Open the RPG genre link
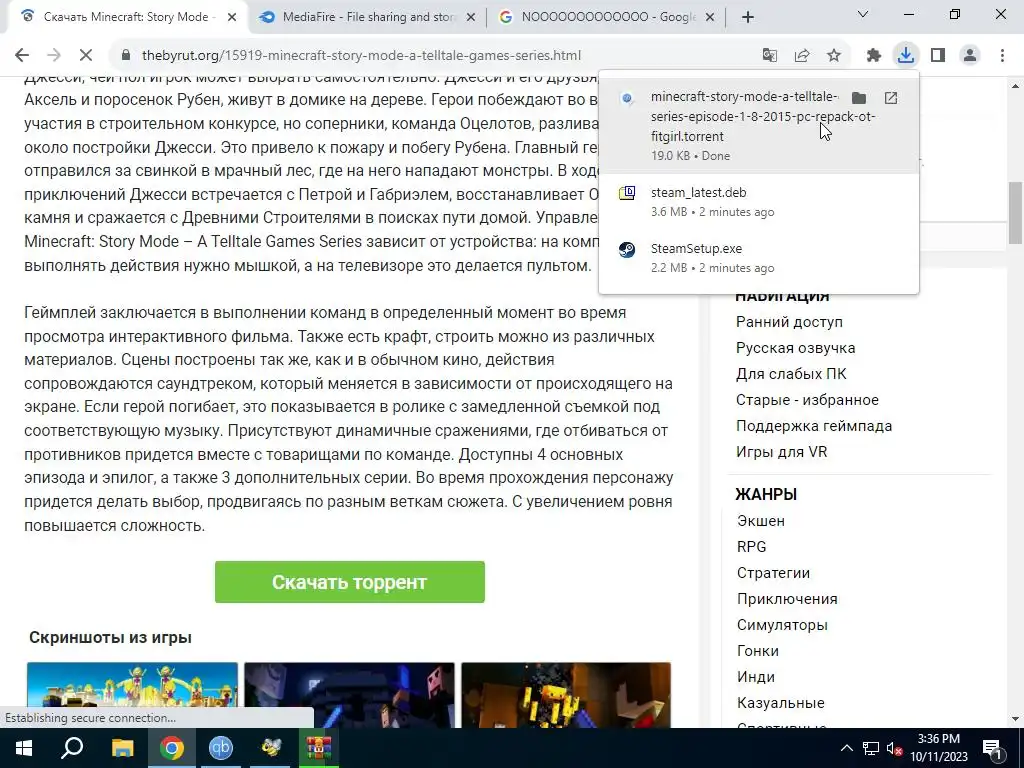Screen dimensions: 1024x768 pos(751,547)
